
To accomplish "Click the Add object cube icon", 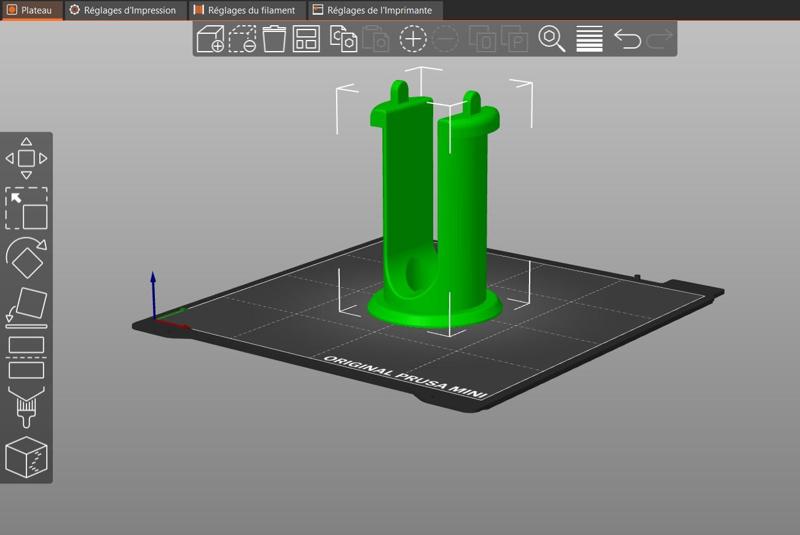I will point(210,40).
